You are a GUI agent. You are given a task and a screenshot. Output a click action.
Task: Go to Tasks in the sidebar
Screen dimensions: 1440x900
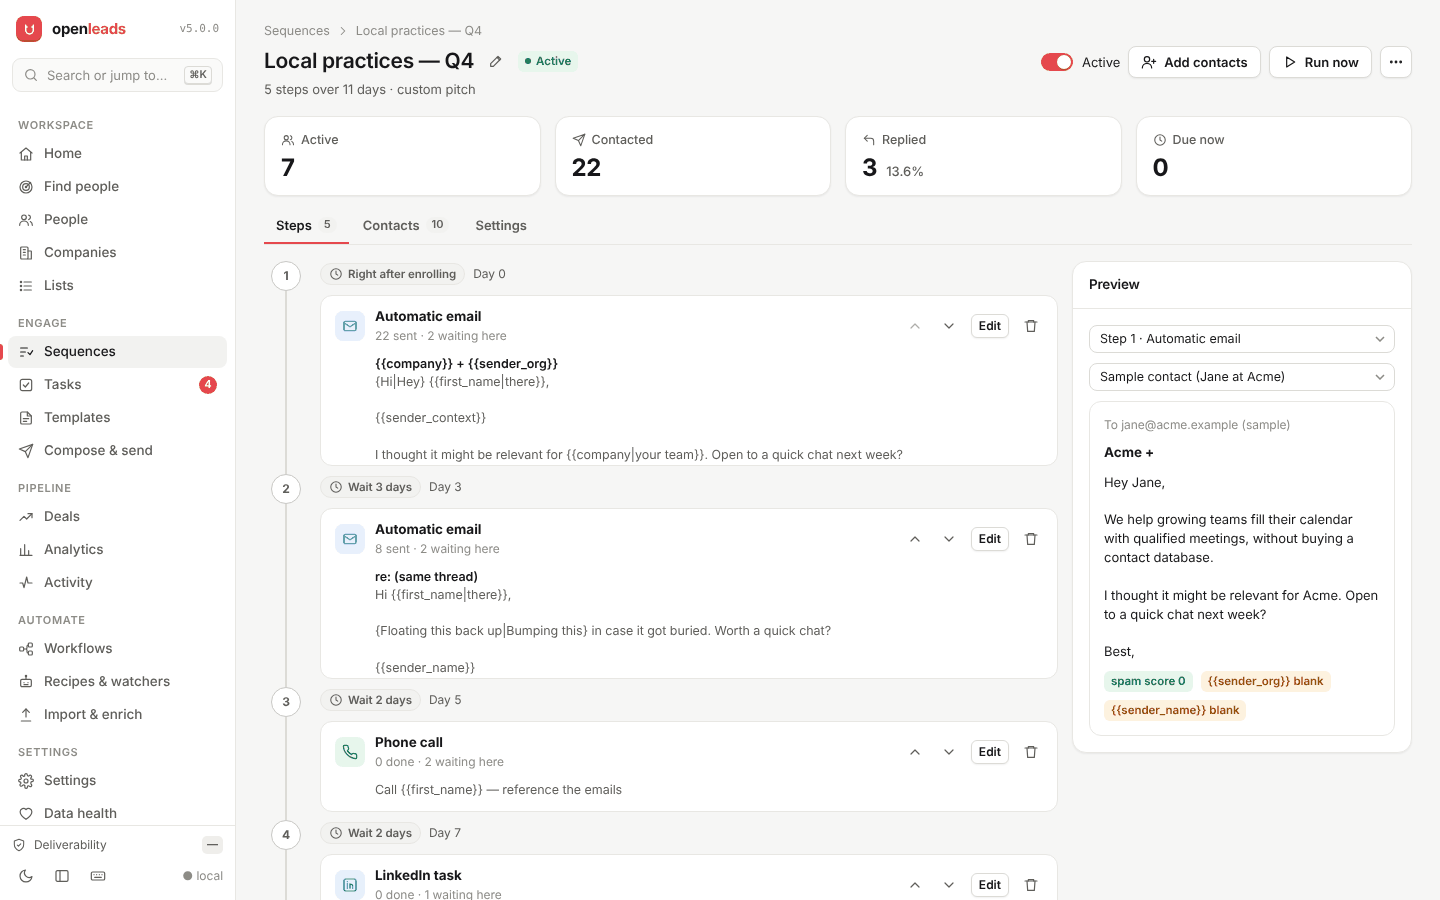[118, 385]
